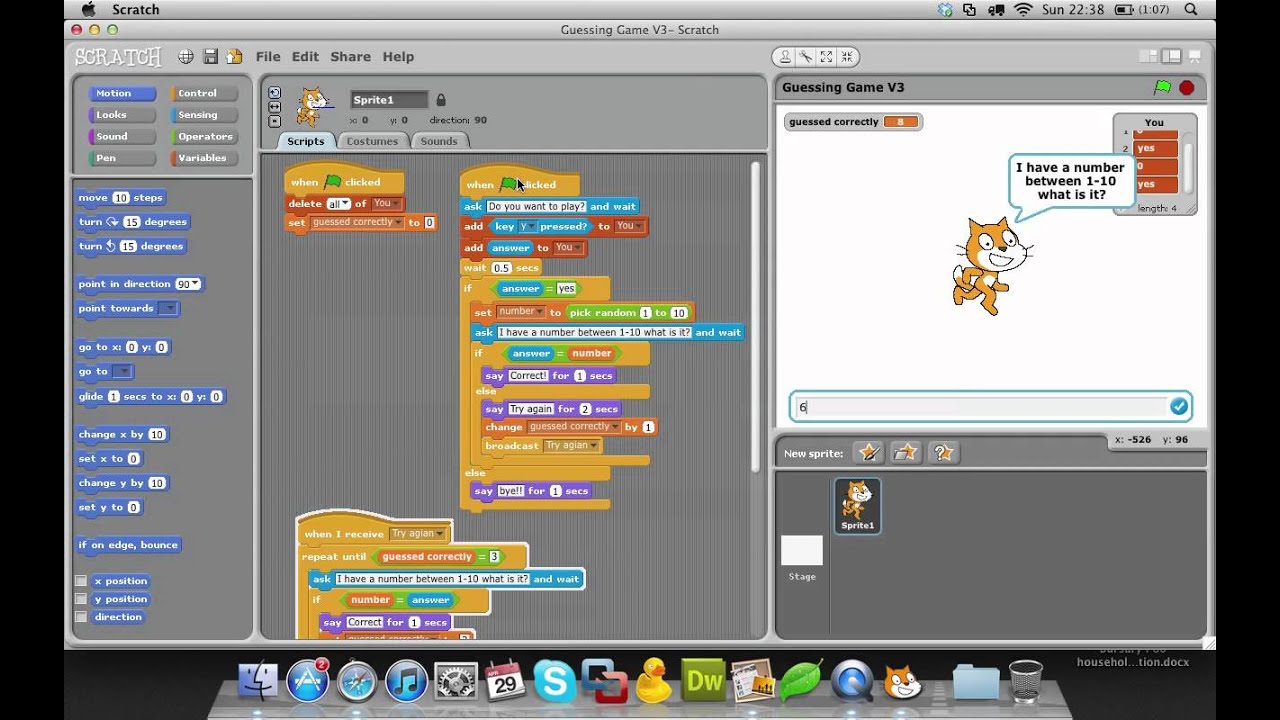Paint a new sprite
Screen dimensions: 1280x720
tap(870, 453)
